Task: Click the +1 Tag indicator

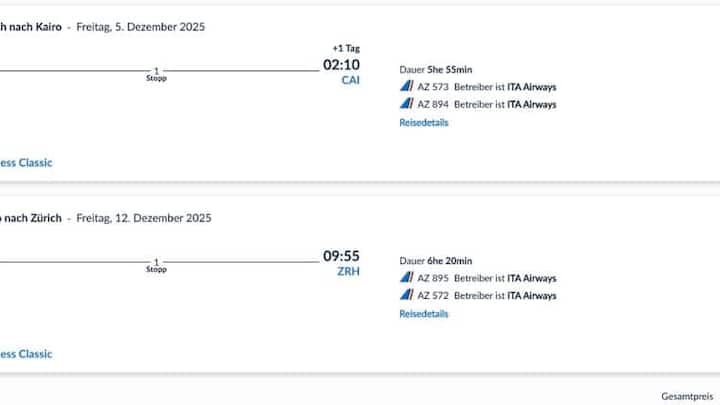Action: pyautogui.click(x=345, y=48)
